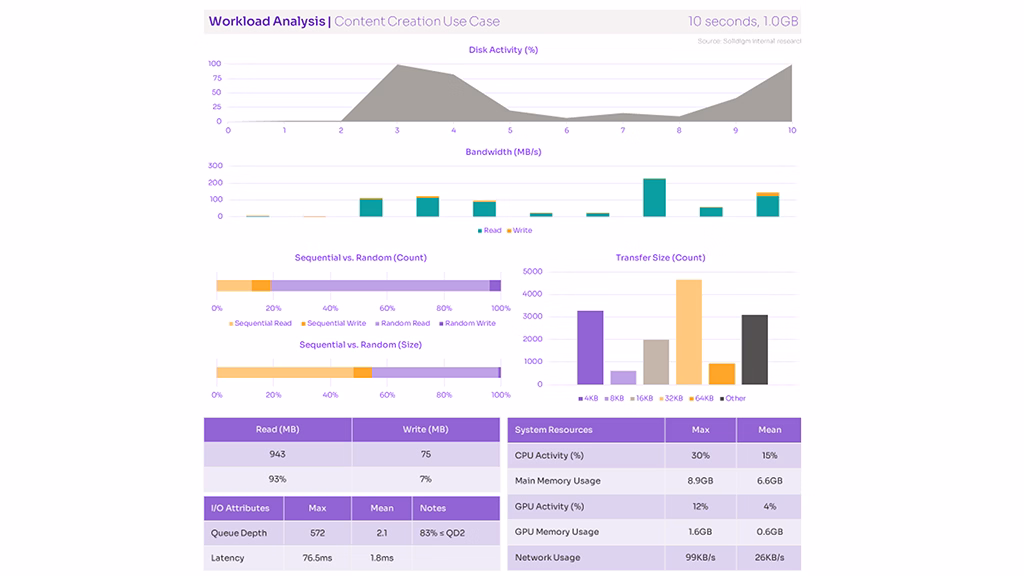Click the Sequential vs. Random (Size) title
This screenshot has width=1024, height=576.
360,344
